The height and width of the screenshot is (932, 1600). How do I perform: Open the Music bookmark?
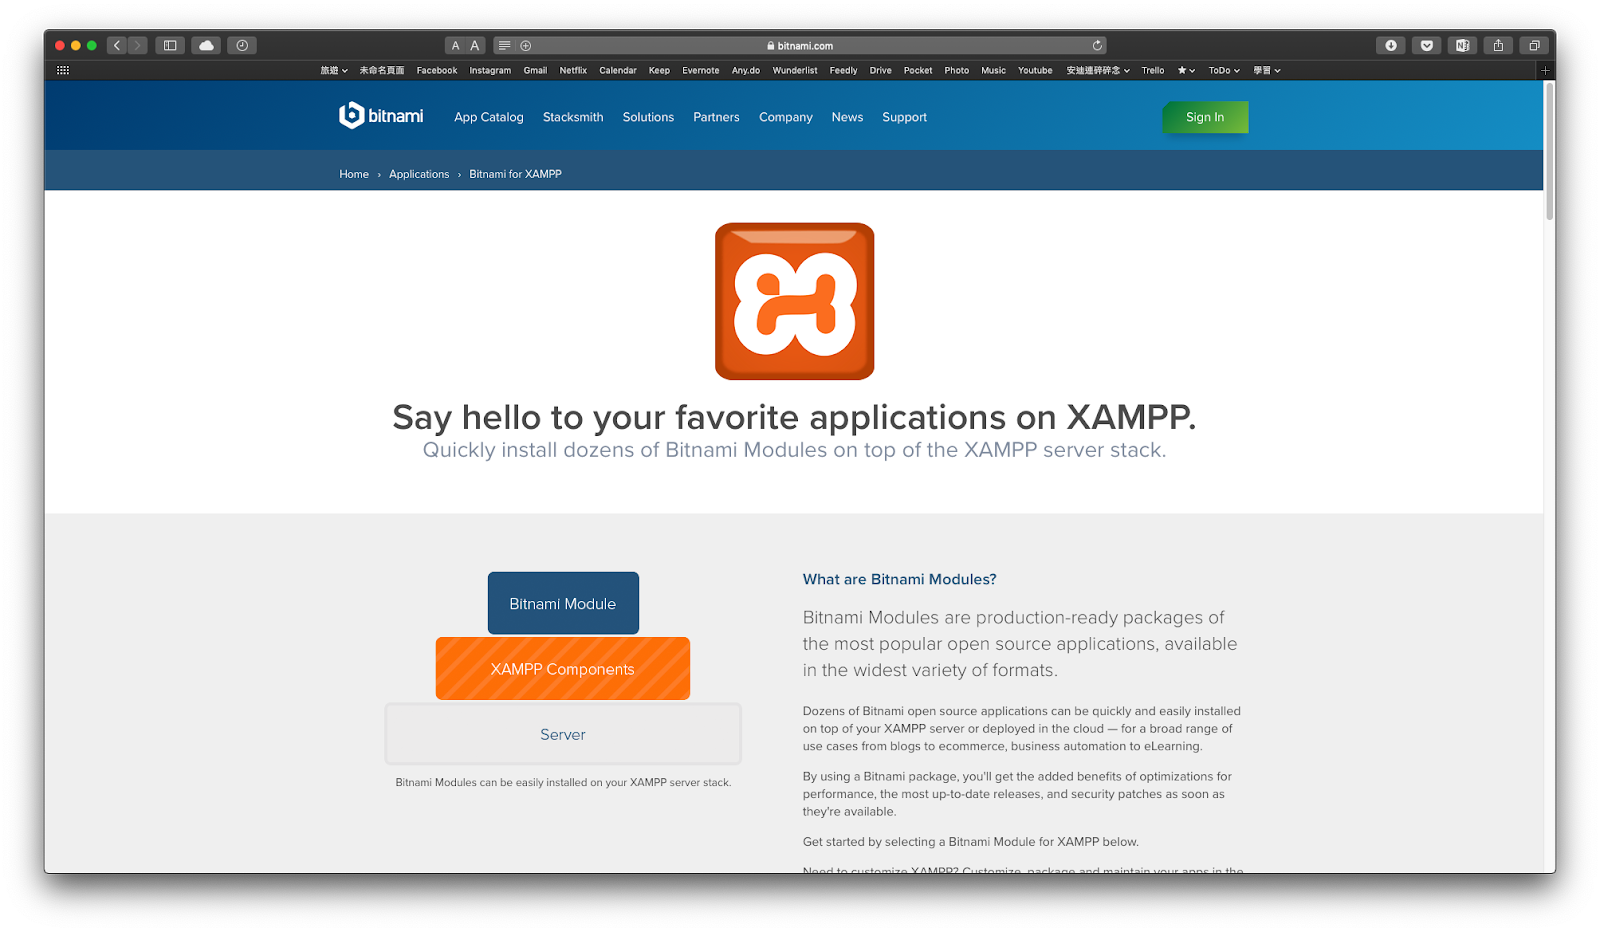[x=994, y=70]
